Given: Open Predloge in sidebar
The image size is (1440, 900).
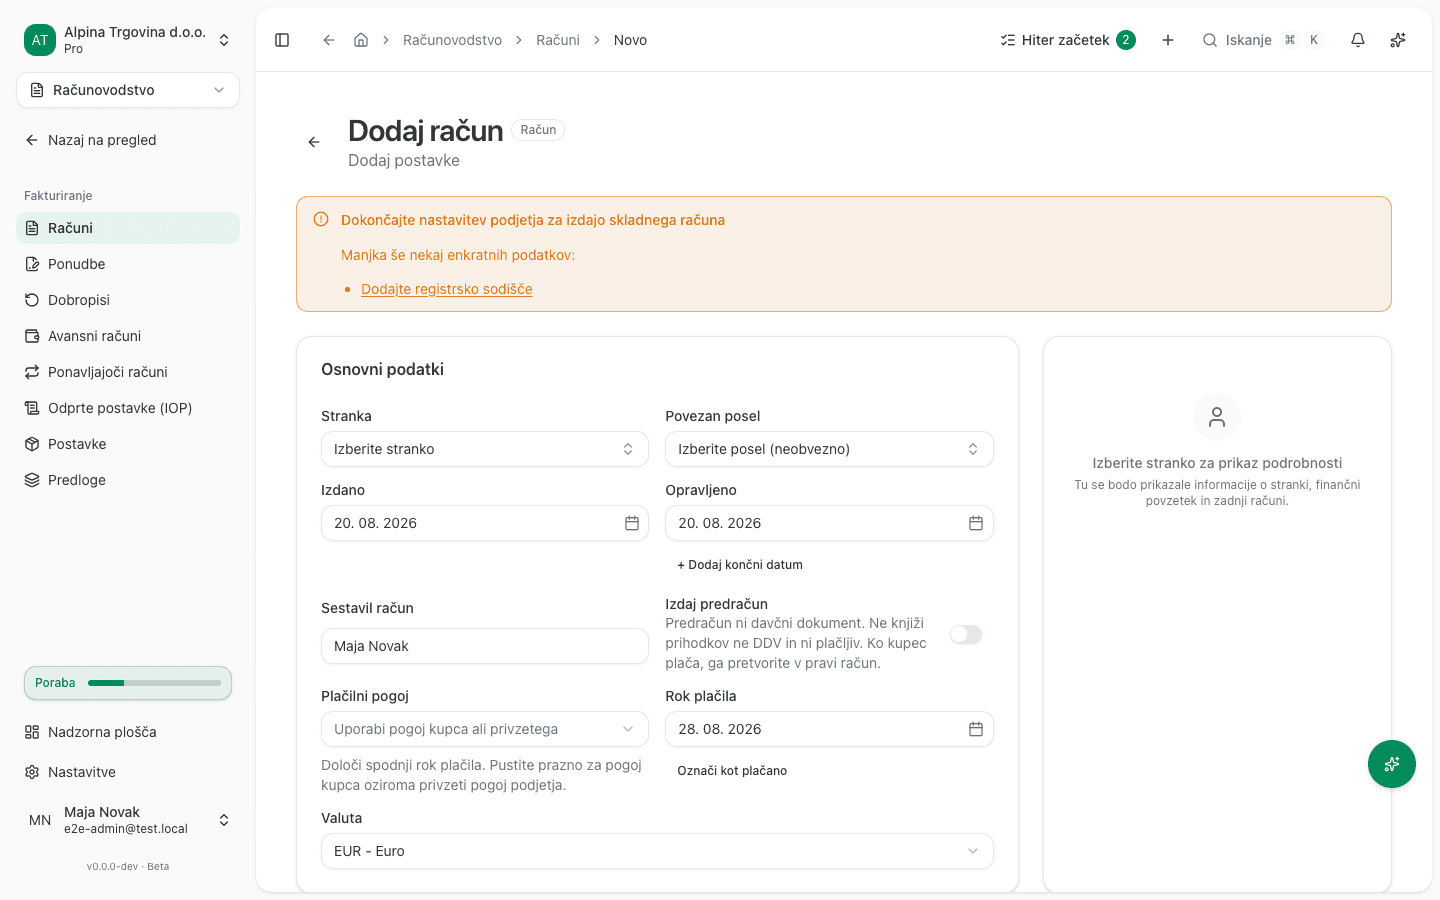Looking at the screenshot, I should tap(128, 480).
